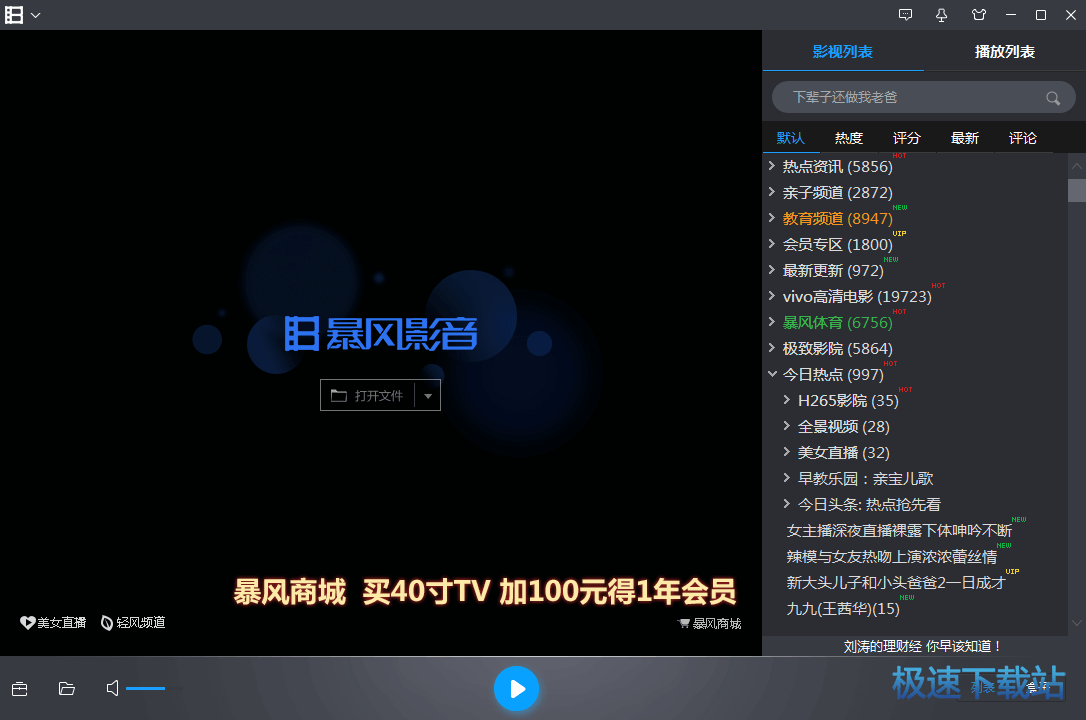Sort the list by 最新
Viewport: 1086px width, 720px height.
pyautogui.click(x=965, y=138)
